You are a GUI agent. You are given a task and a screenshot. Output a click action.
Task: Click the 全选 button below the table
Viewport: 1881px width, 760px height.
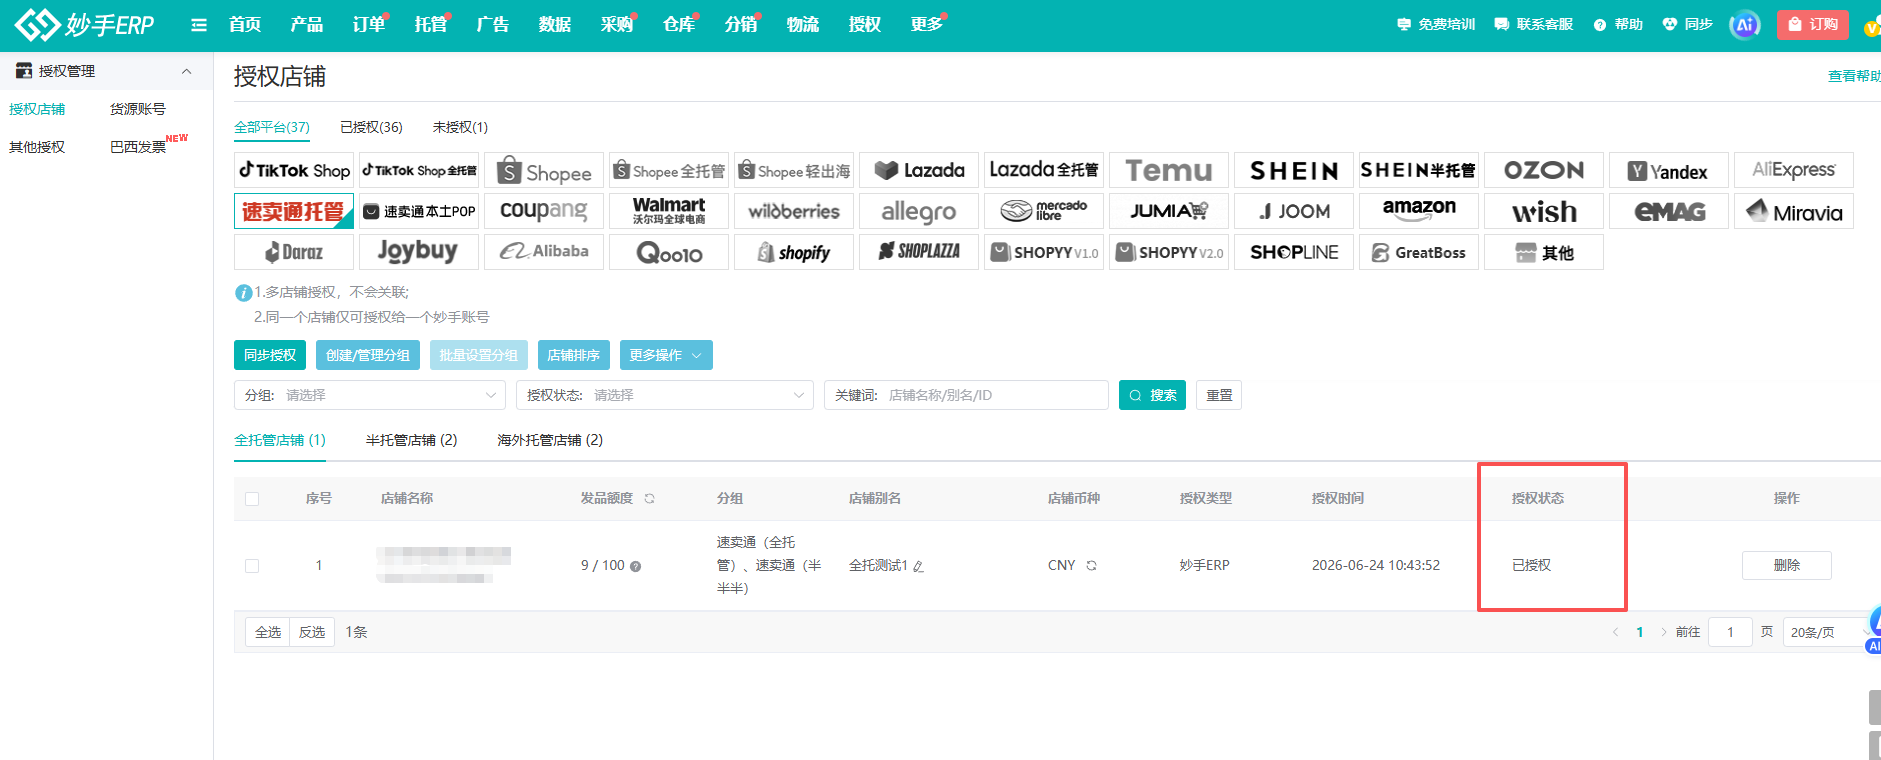pyautogui.click(x=268, y=632)
